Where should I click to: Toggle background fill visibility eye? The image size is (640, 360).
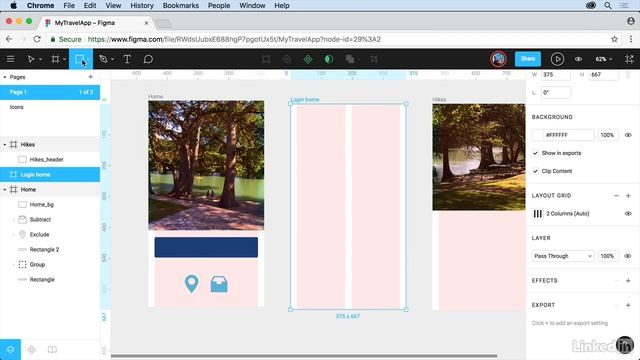point(628,135)
